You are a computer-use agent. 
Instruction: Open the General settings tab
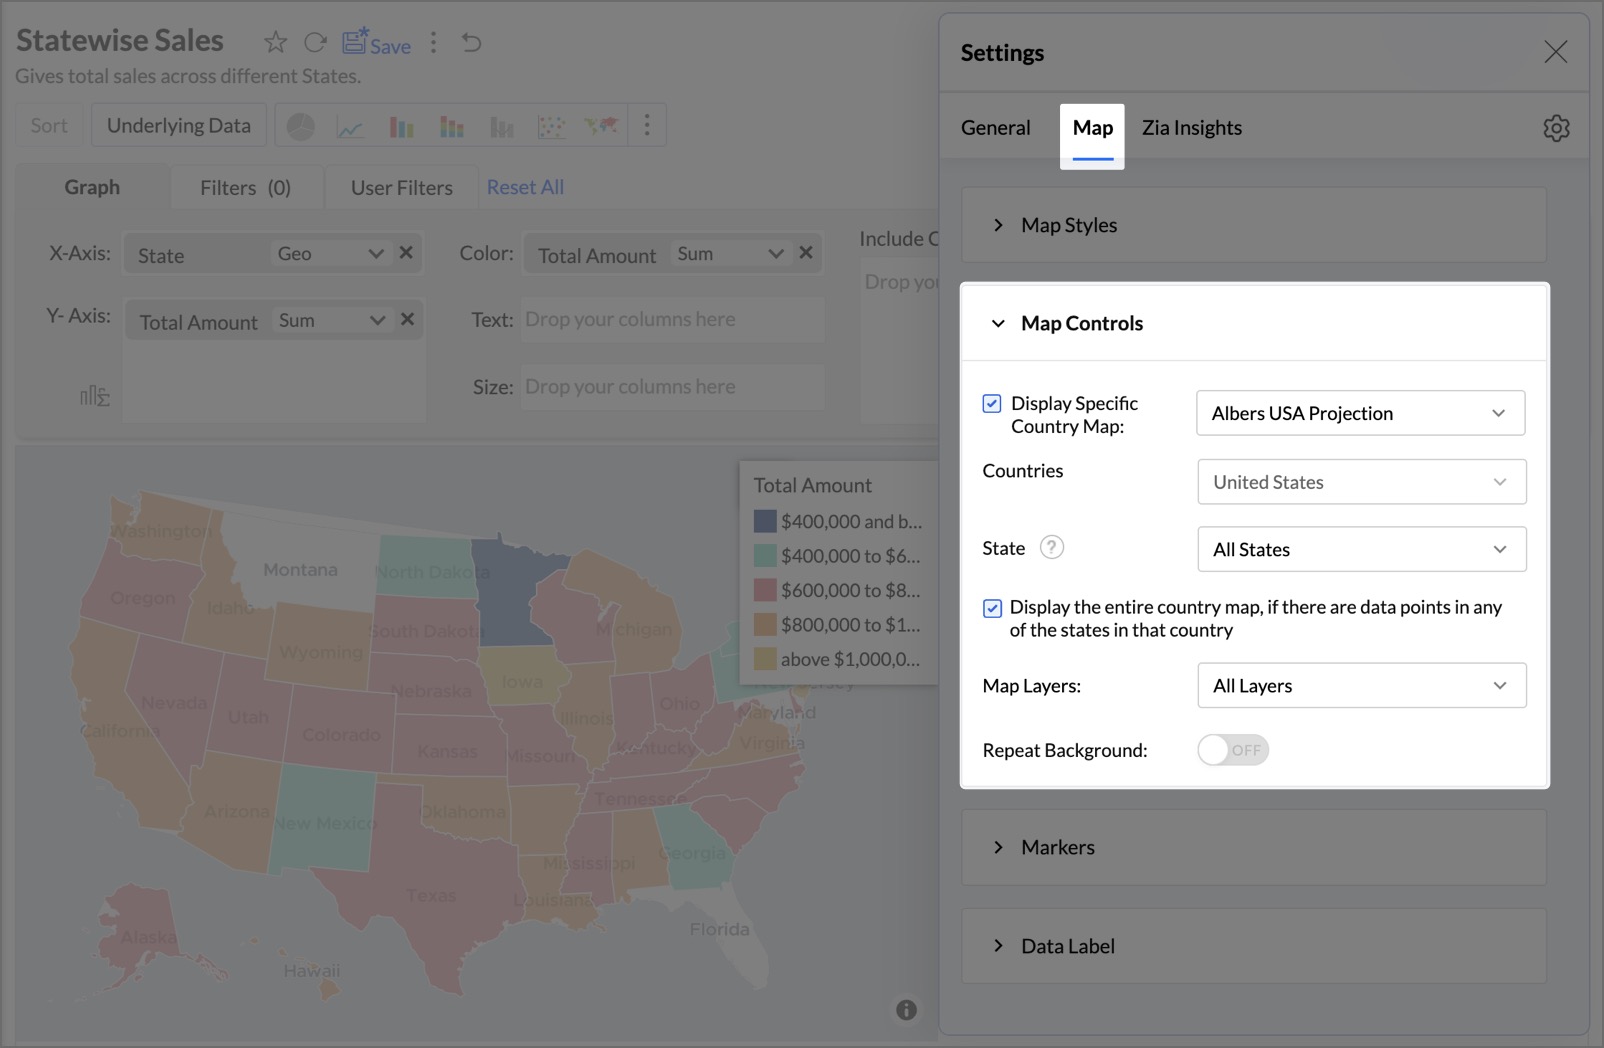(995, 128)
